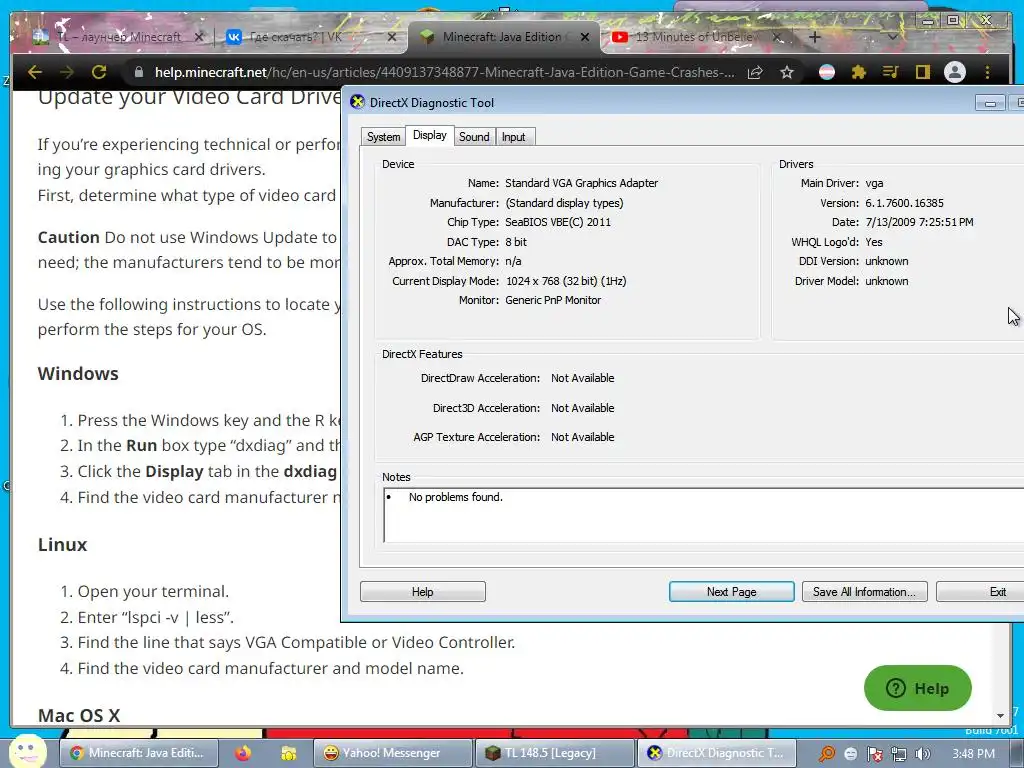
Task: Open a new browser tab
Action: tap(814, 37)
